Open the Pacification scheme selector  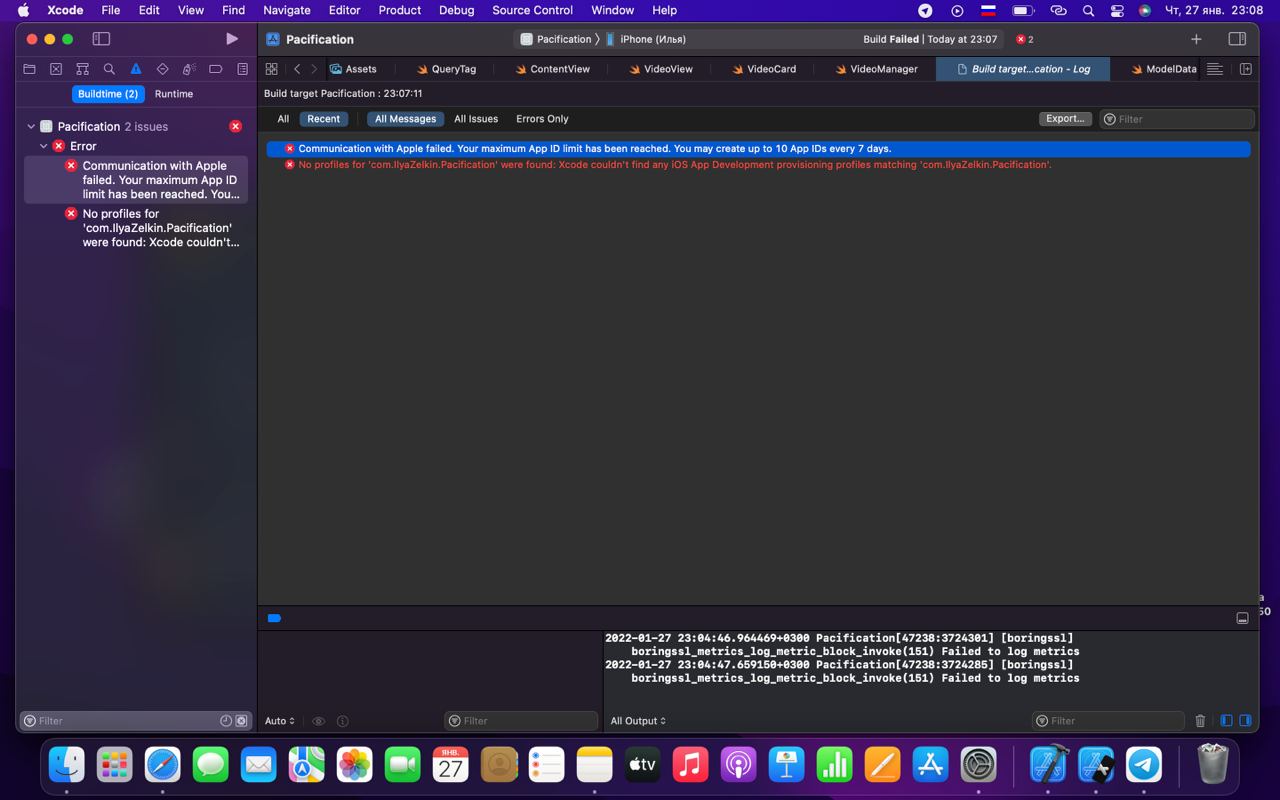tap(556, 39)
